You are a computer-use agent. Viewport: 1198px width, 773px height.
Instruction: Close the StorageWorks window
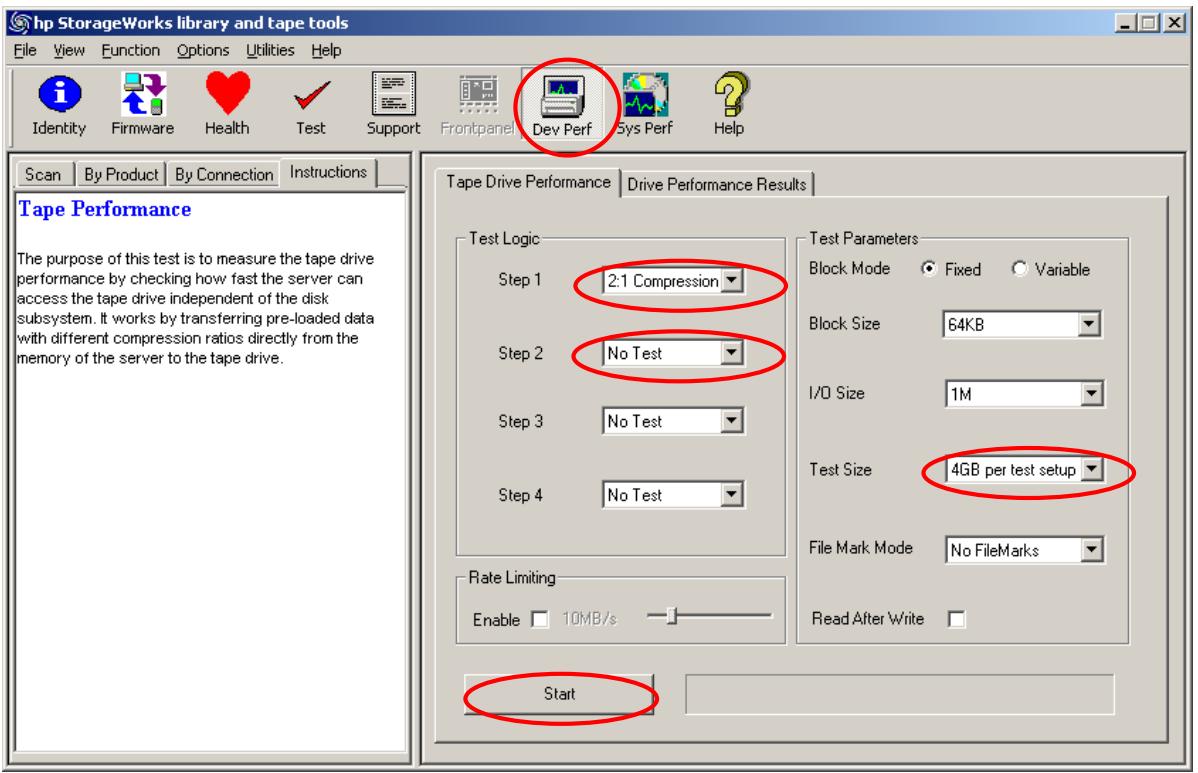[x=1174, y=23]
